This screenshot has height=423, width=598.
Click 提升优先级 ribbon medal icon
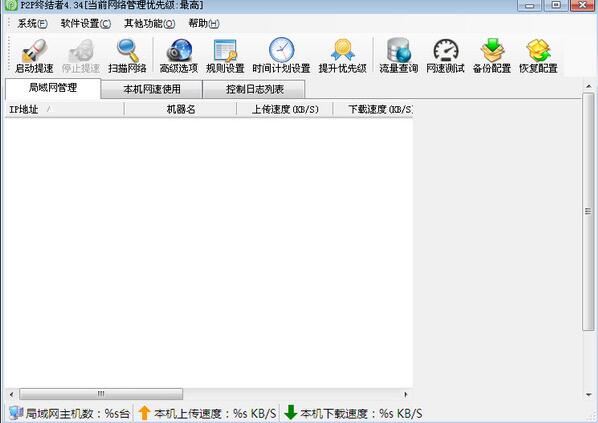[342, 50]
